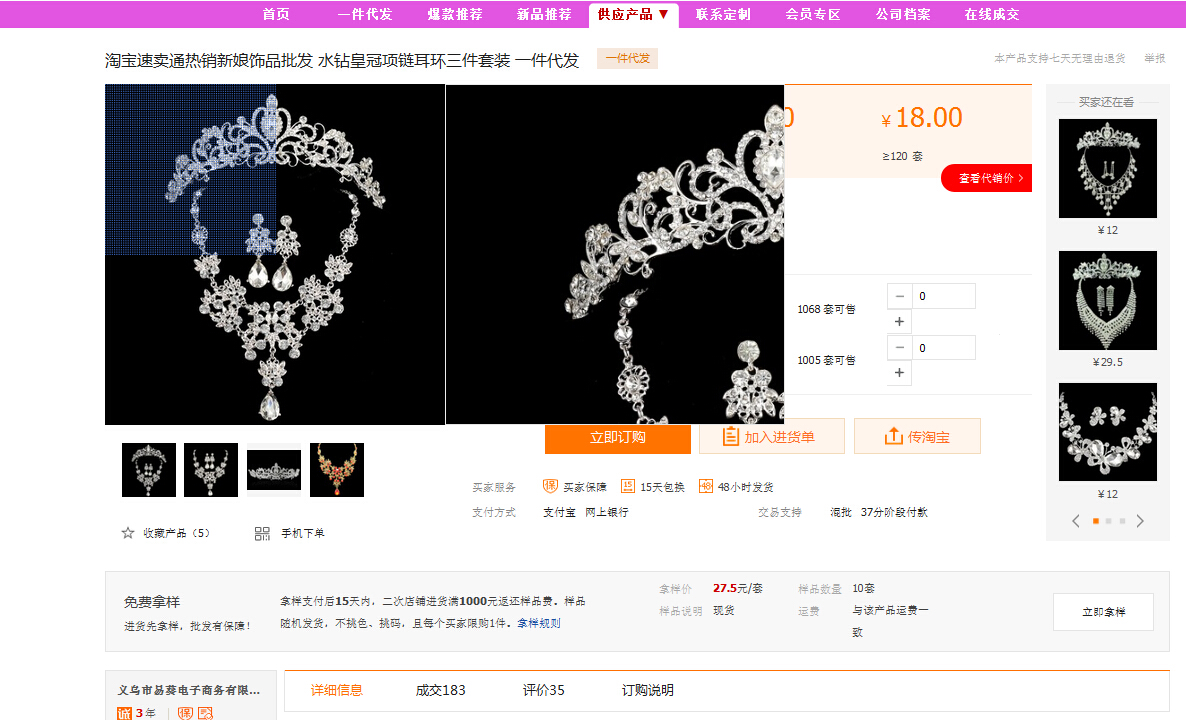Click the clipboard icon on 加入进货单
The width and height of the screenshot is (1186, 720).
coord(730,437)
